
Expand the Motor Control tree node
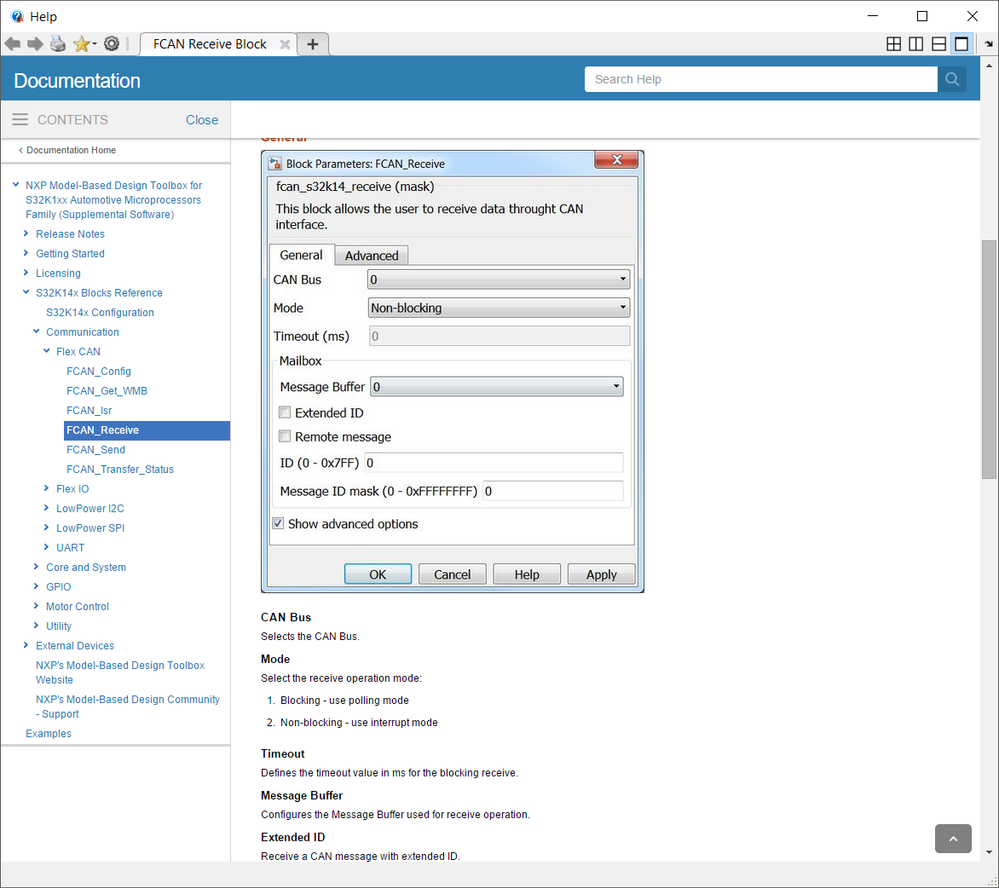(x=36, y=606)
